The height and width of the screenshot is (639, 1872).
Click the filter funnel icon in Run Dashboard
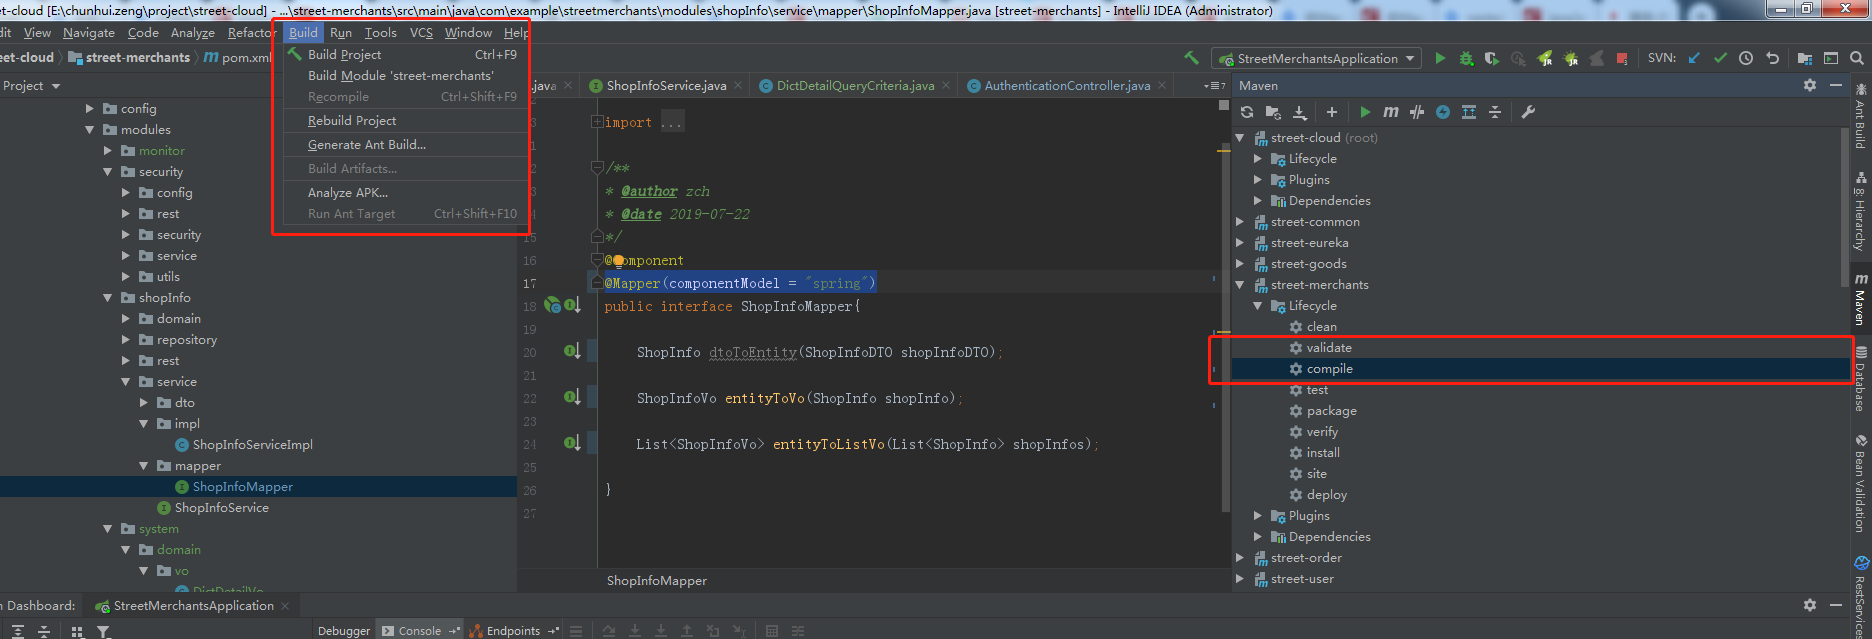coord(103,631)
